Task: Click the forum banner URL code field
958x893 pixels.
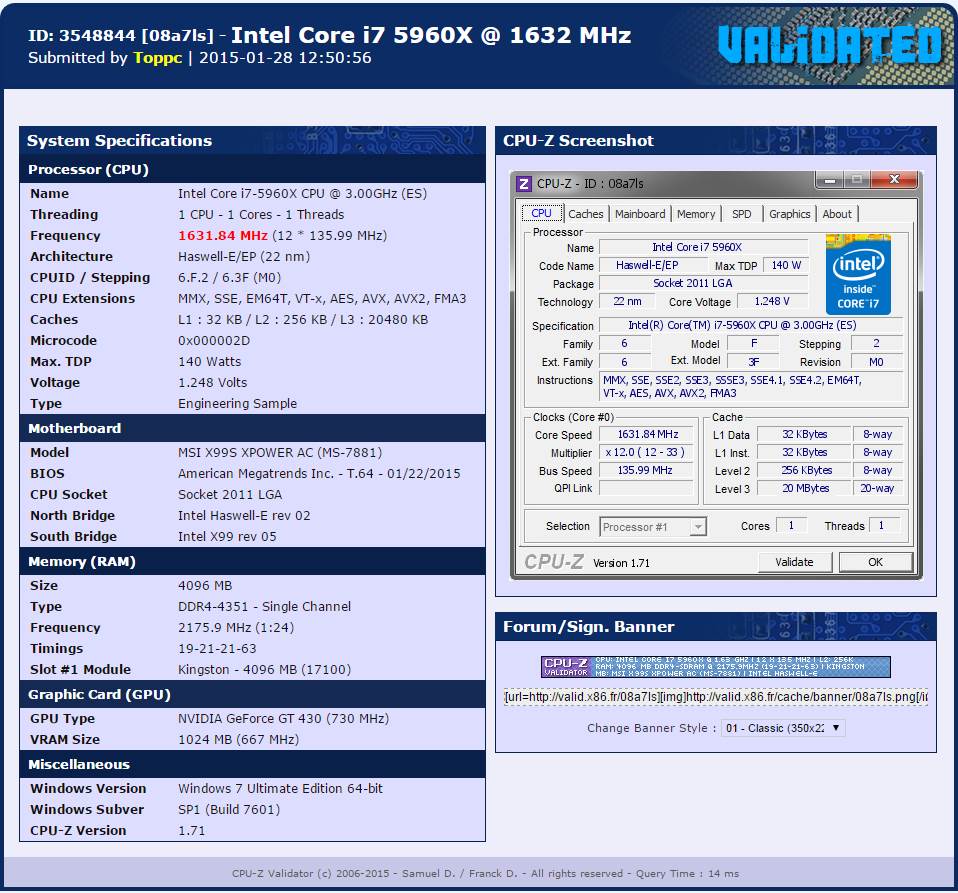Action: pyautogui.click(x=715, y=696)
